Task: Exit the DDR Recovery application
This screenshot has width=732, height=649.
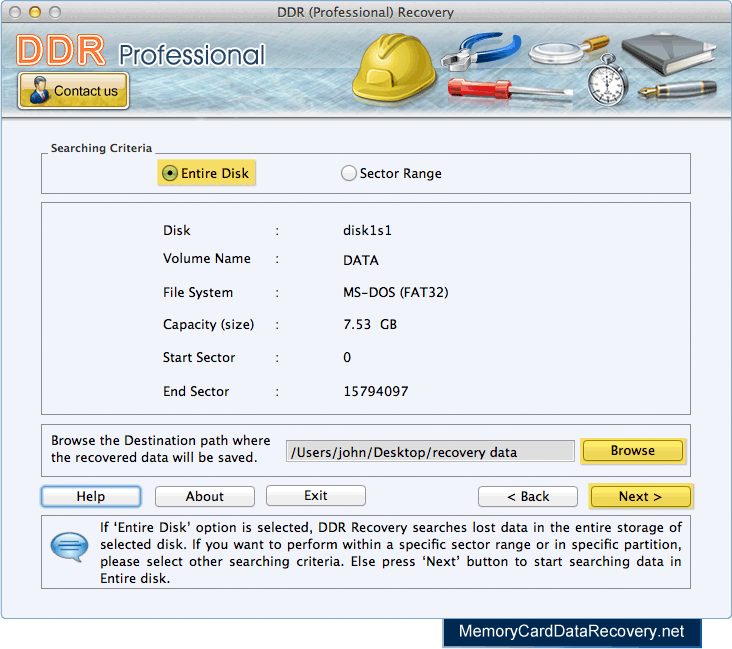Action: pyautogui.click(x=316, y=495)
